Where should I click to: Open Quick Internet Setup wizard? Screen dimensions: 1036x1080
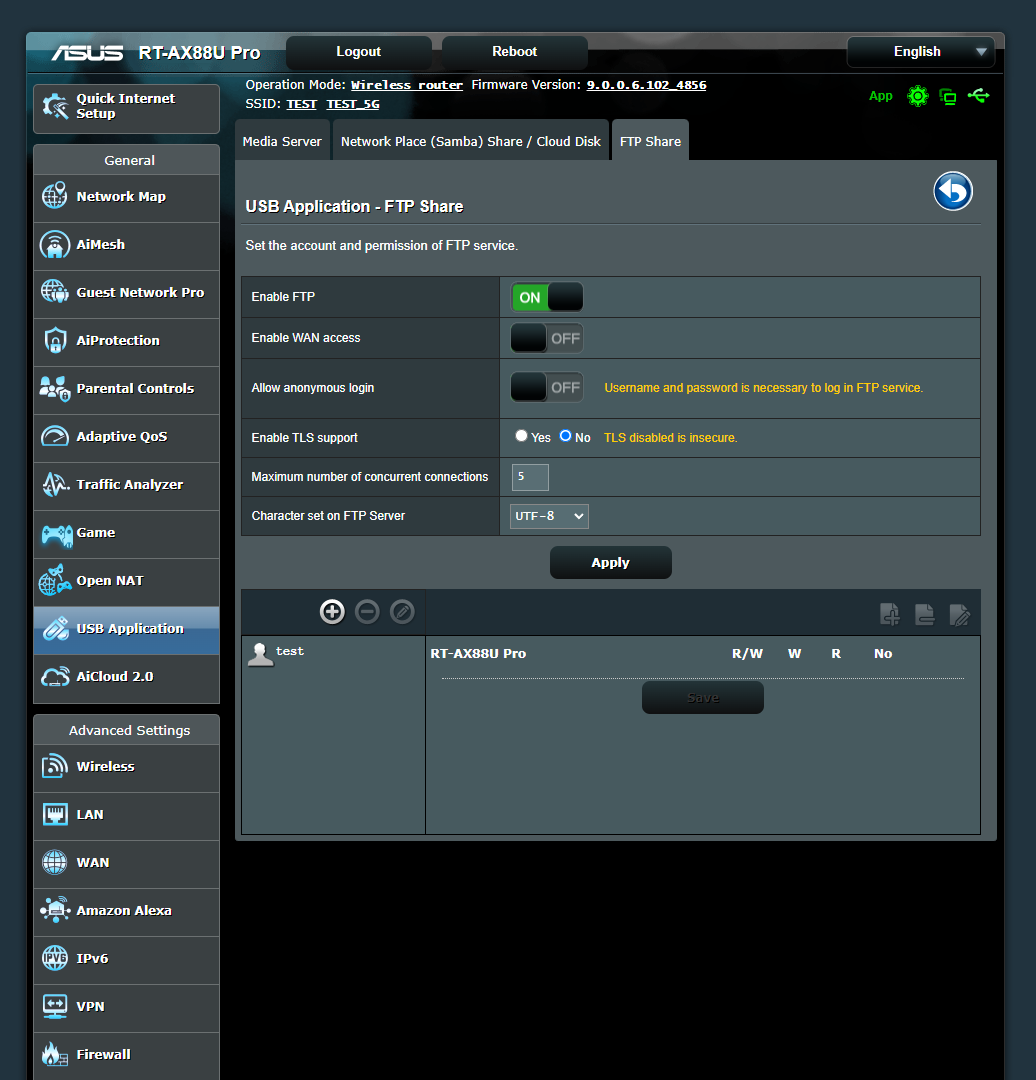tap(126, 108)
